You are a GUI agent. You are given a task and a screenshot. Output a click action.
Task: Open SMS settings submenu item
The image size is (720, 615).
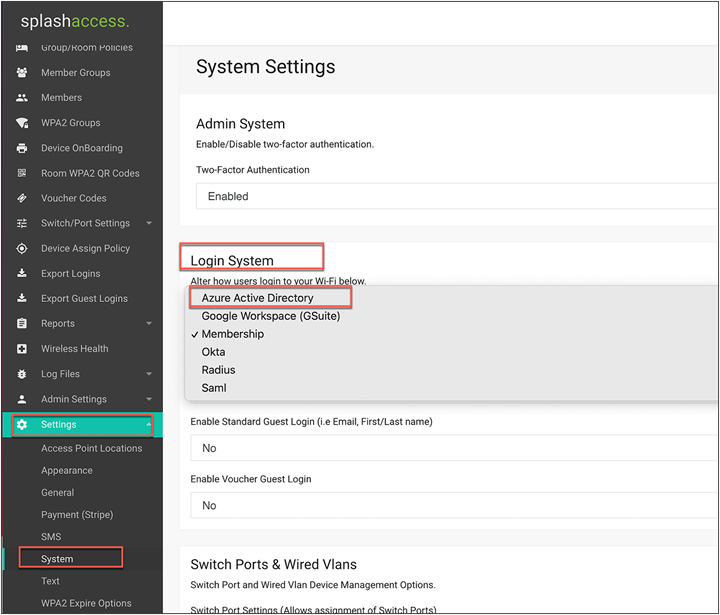[51, 536]
